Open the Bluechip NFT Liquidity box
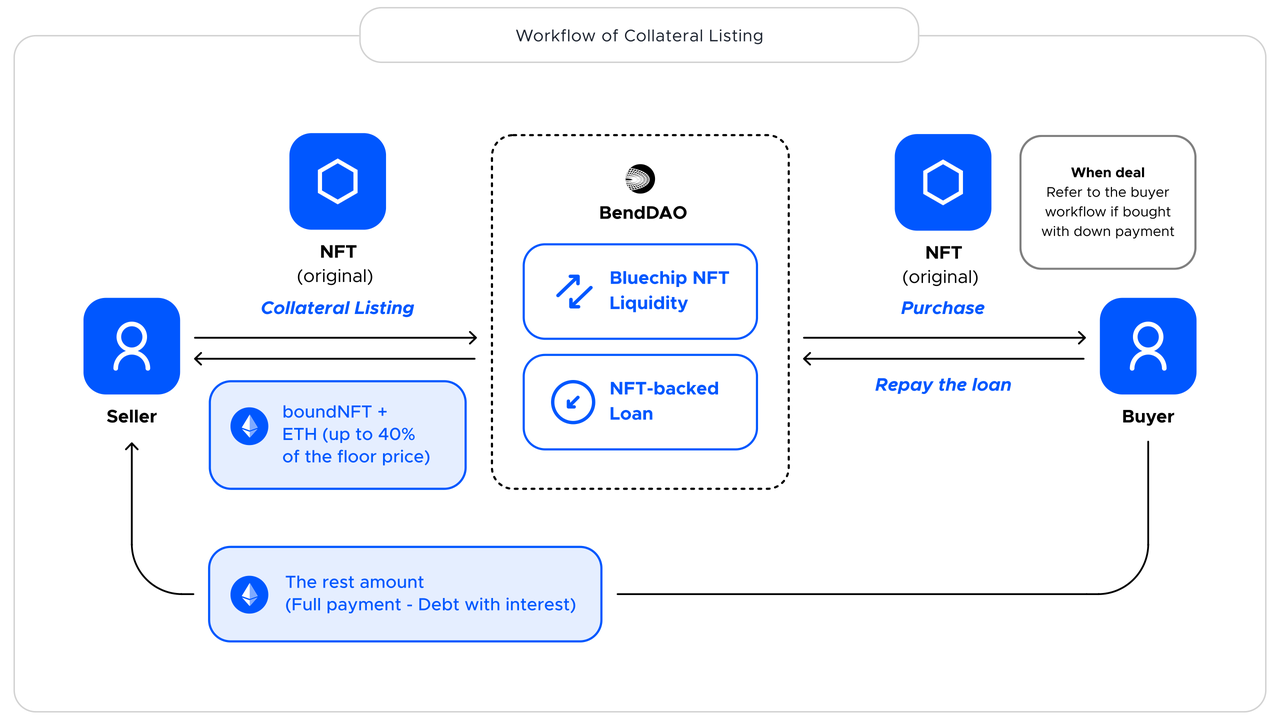 640,291
